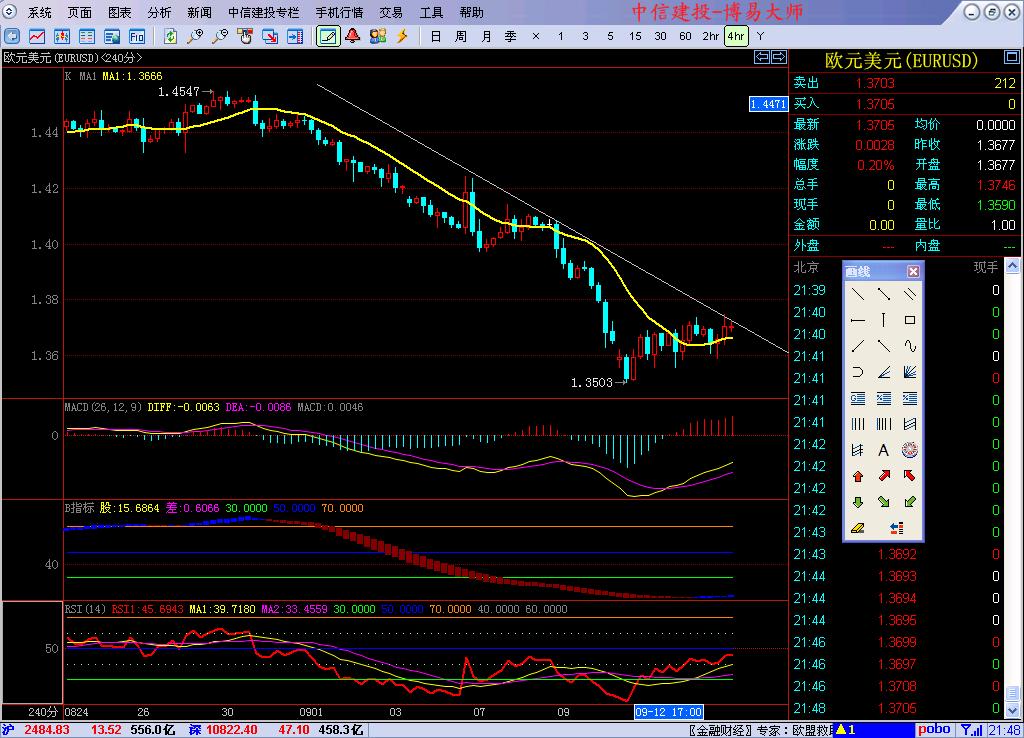Viewport: 1024px width, 738px height.
Task: Click the lightning bolt toolbar icon
Action: (x=402, y=36)
